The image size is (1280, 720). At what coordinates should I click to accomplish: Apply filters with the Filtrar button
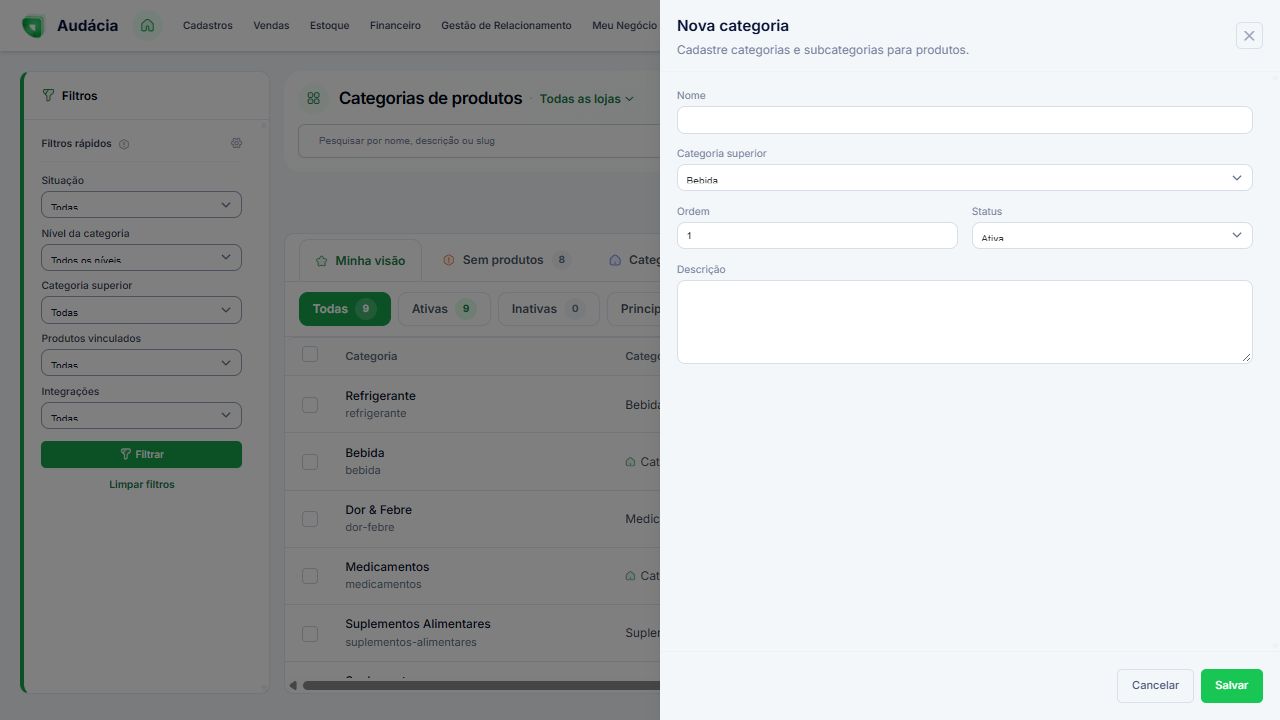coord(141,454)
